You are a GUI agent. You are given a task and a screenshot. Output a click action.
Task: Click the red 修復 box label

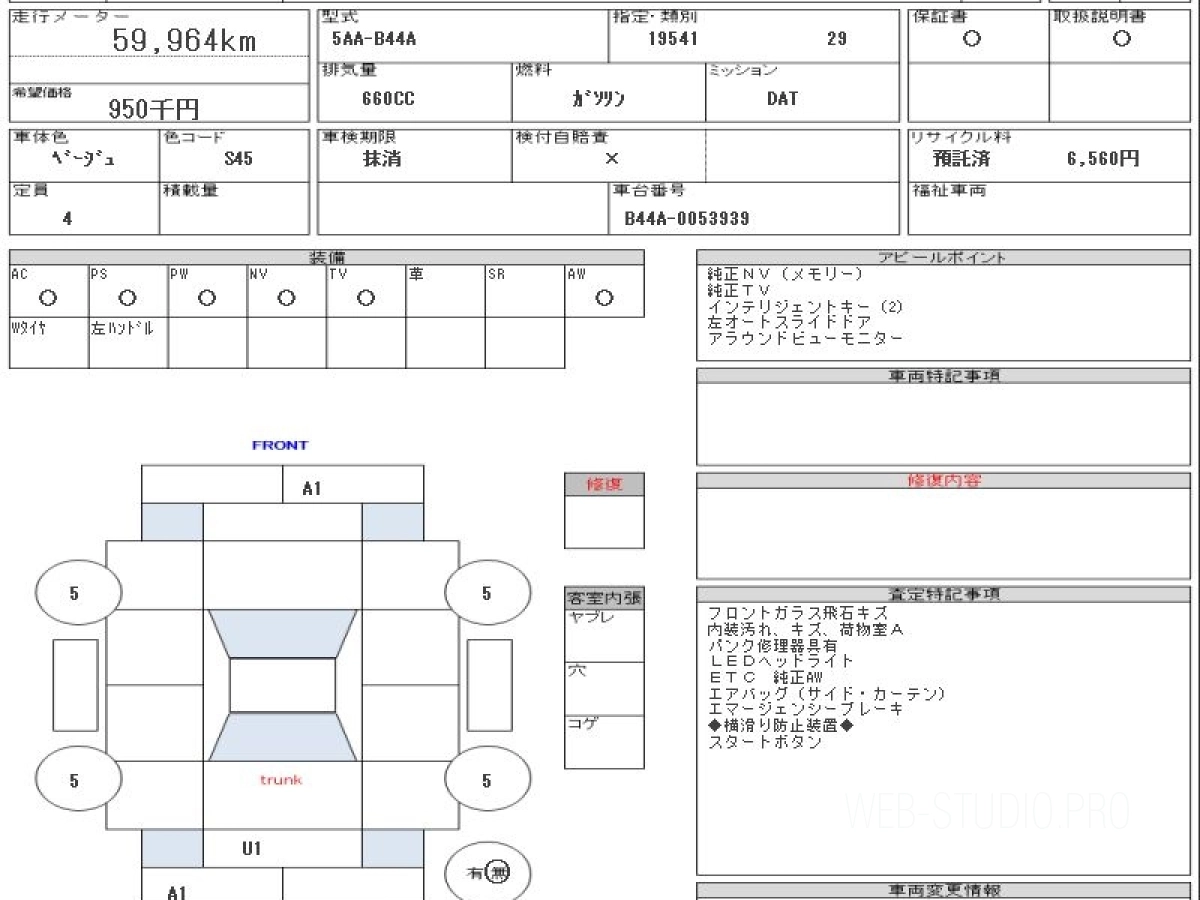coord(604,484)
